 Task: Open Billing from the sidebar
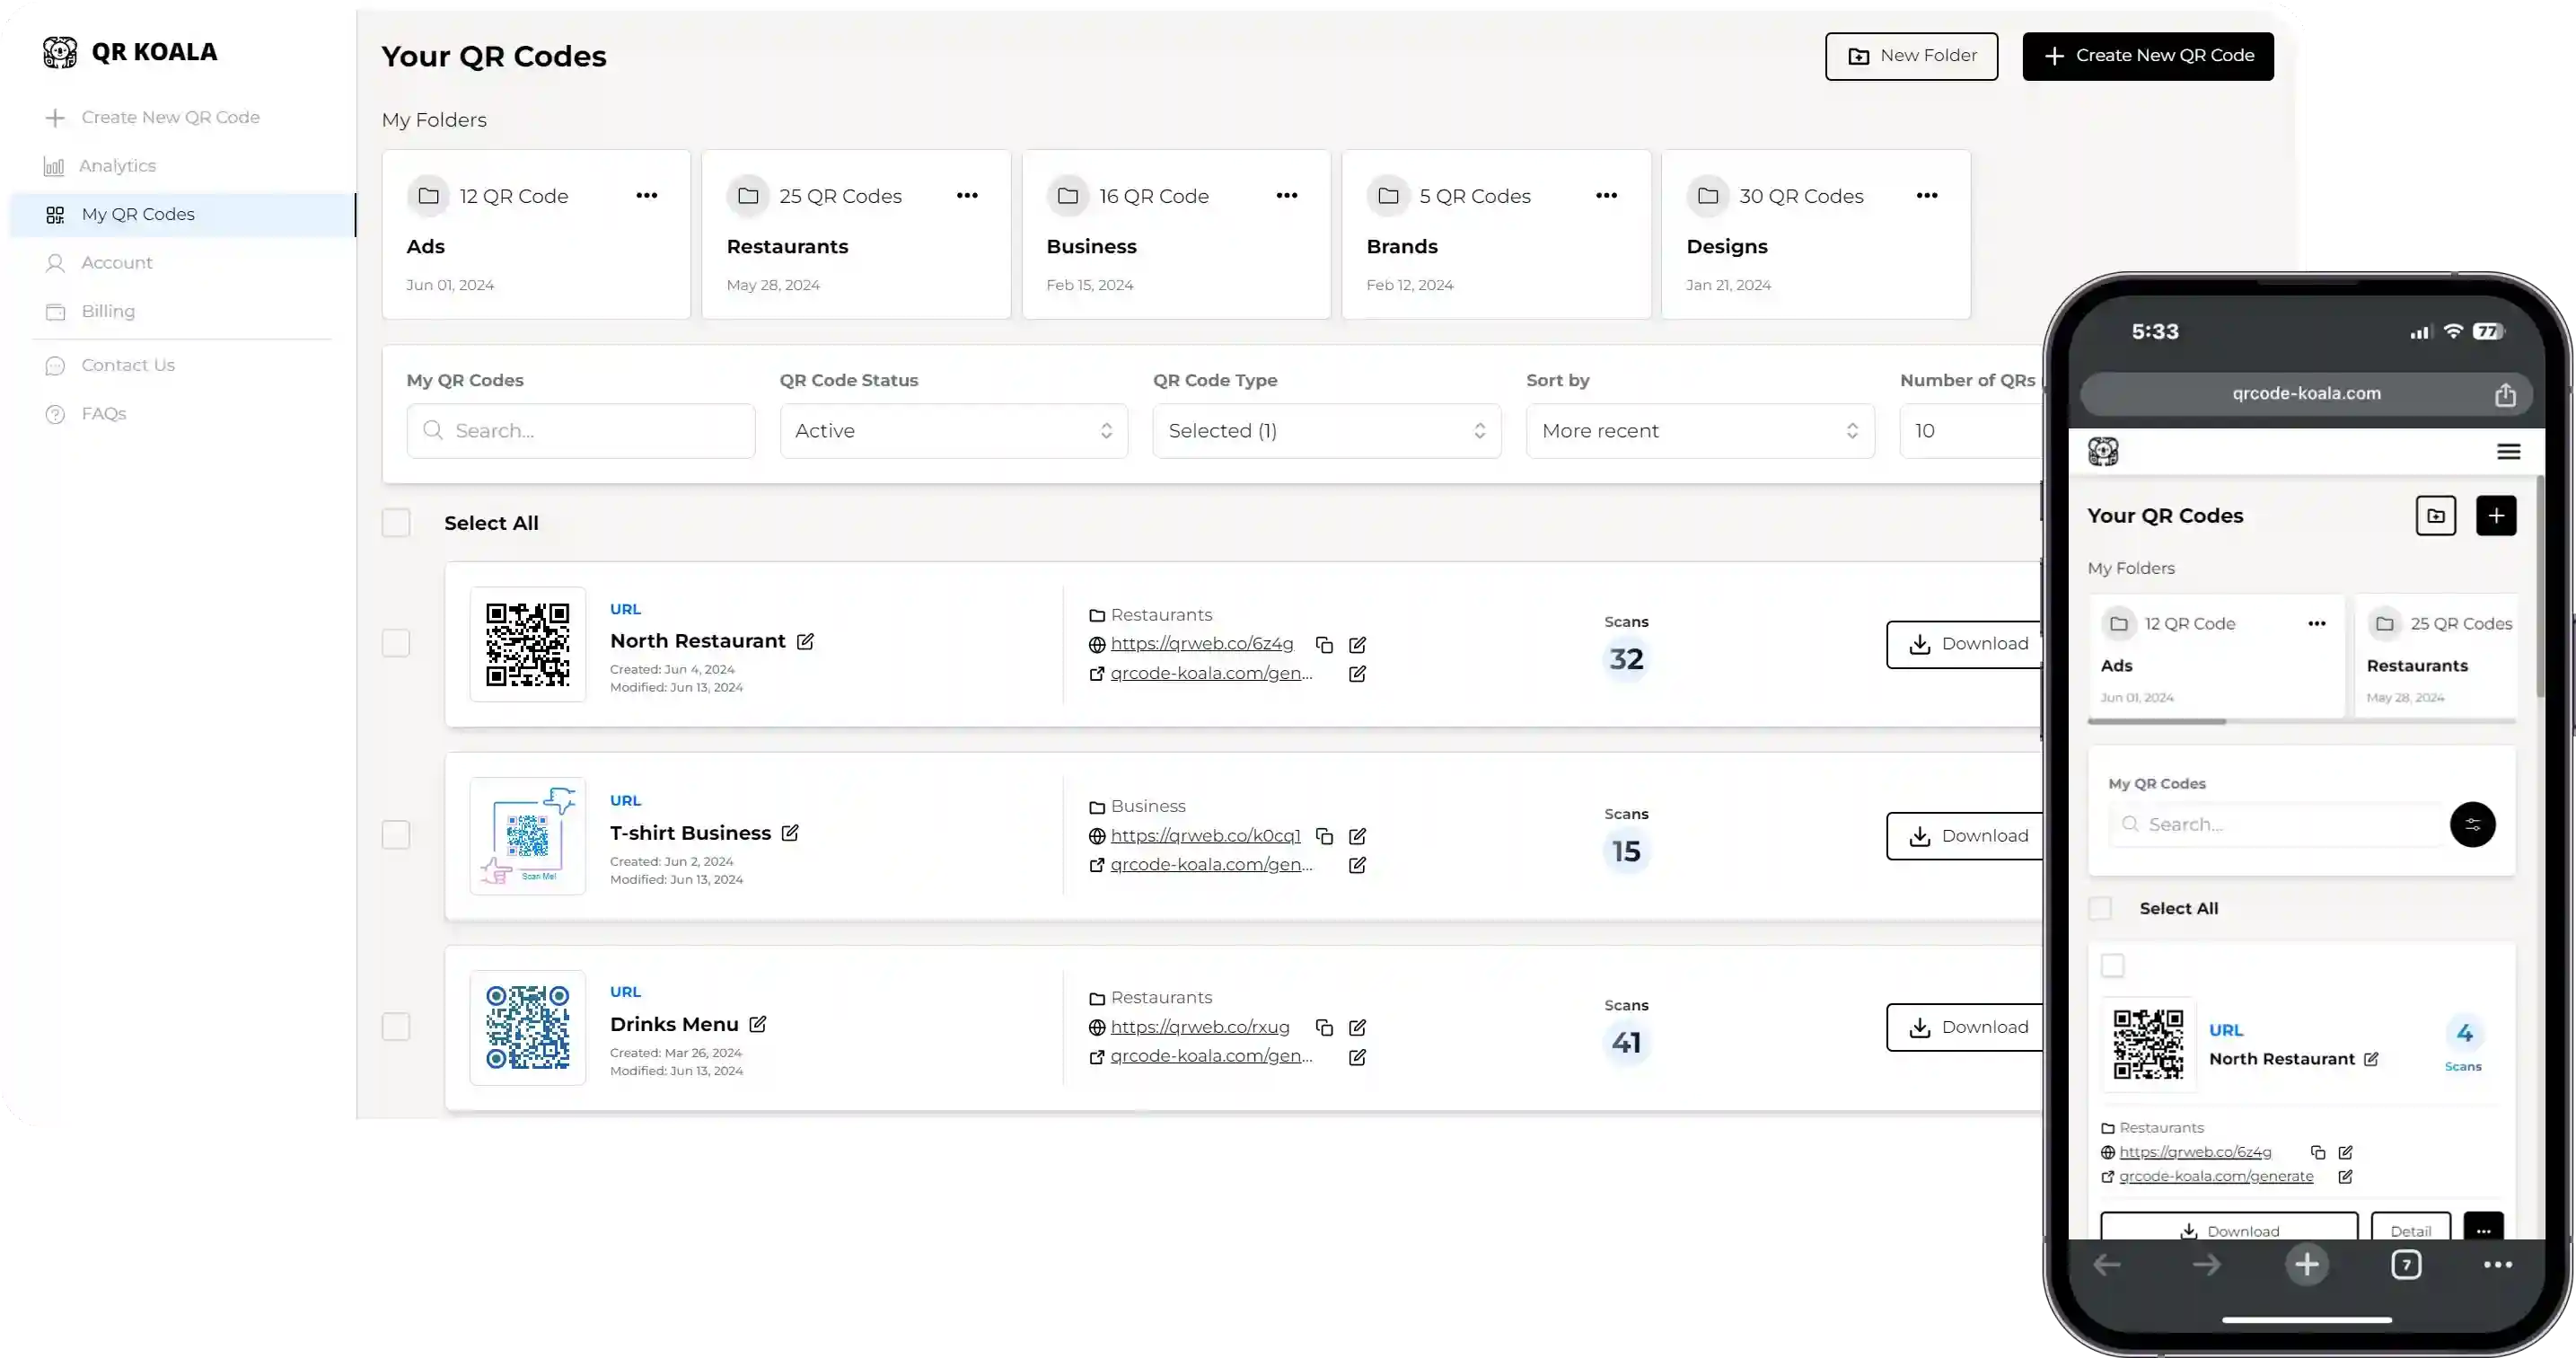108,311
